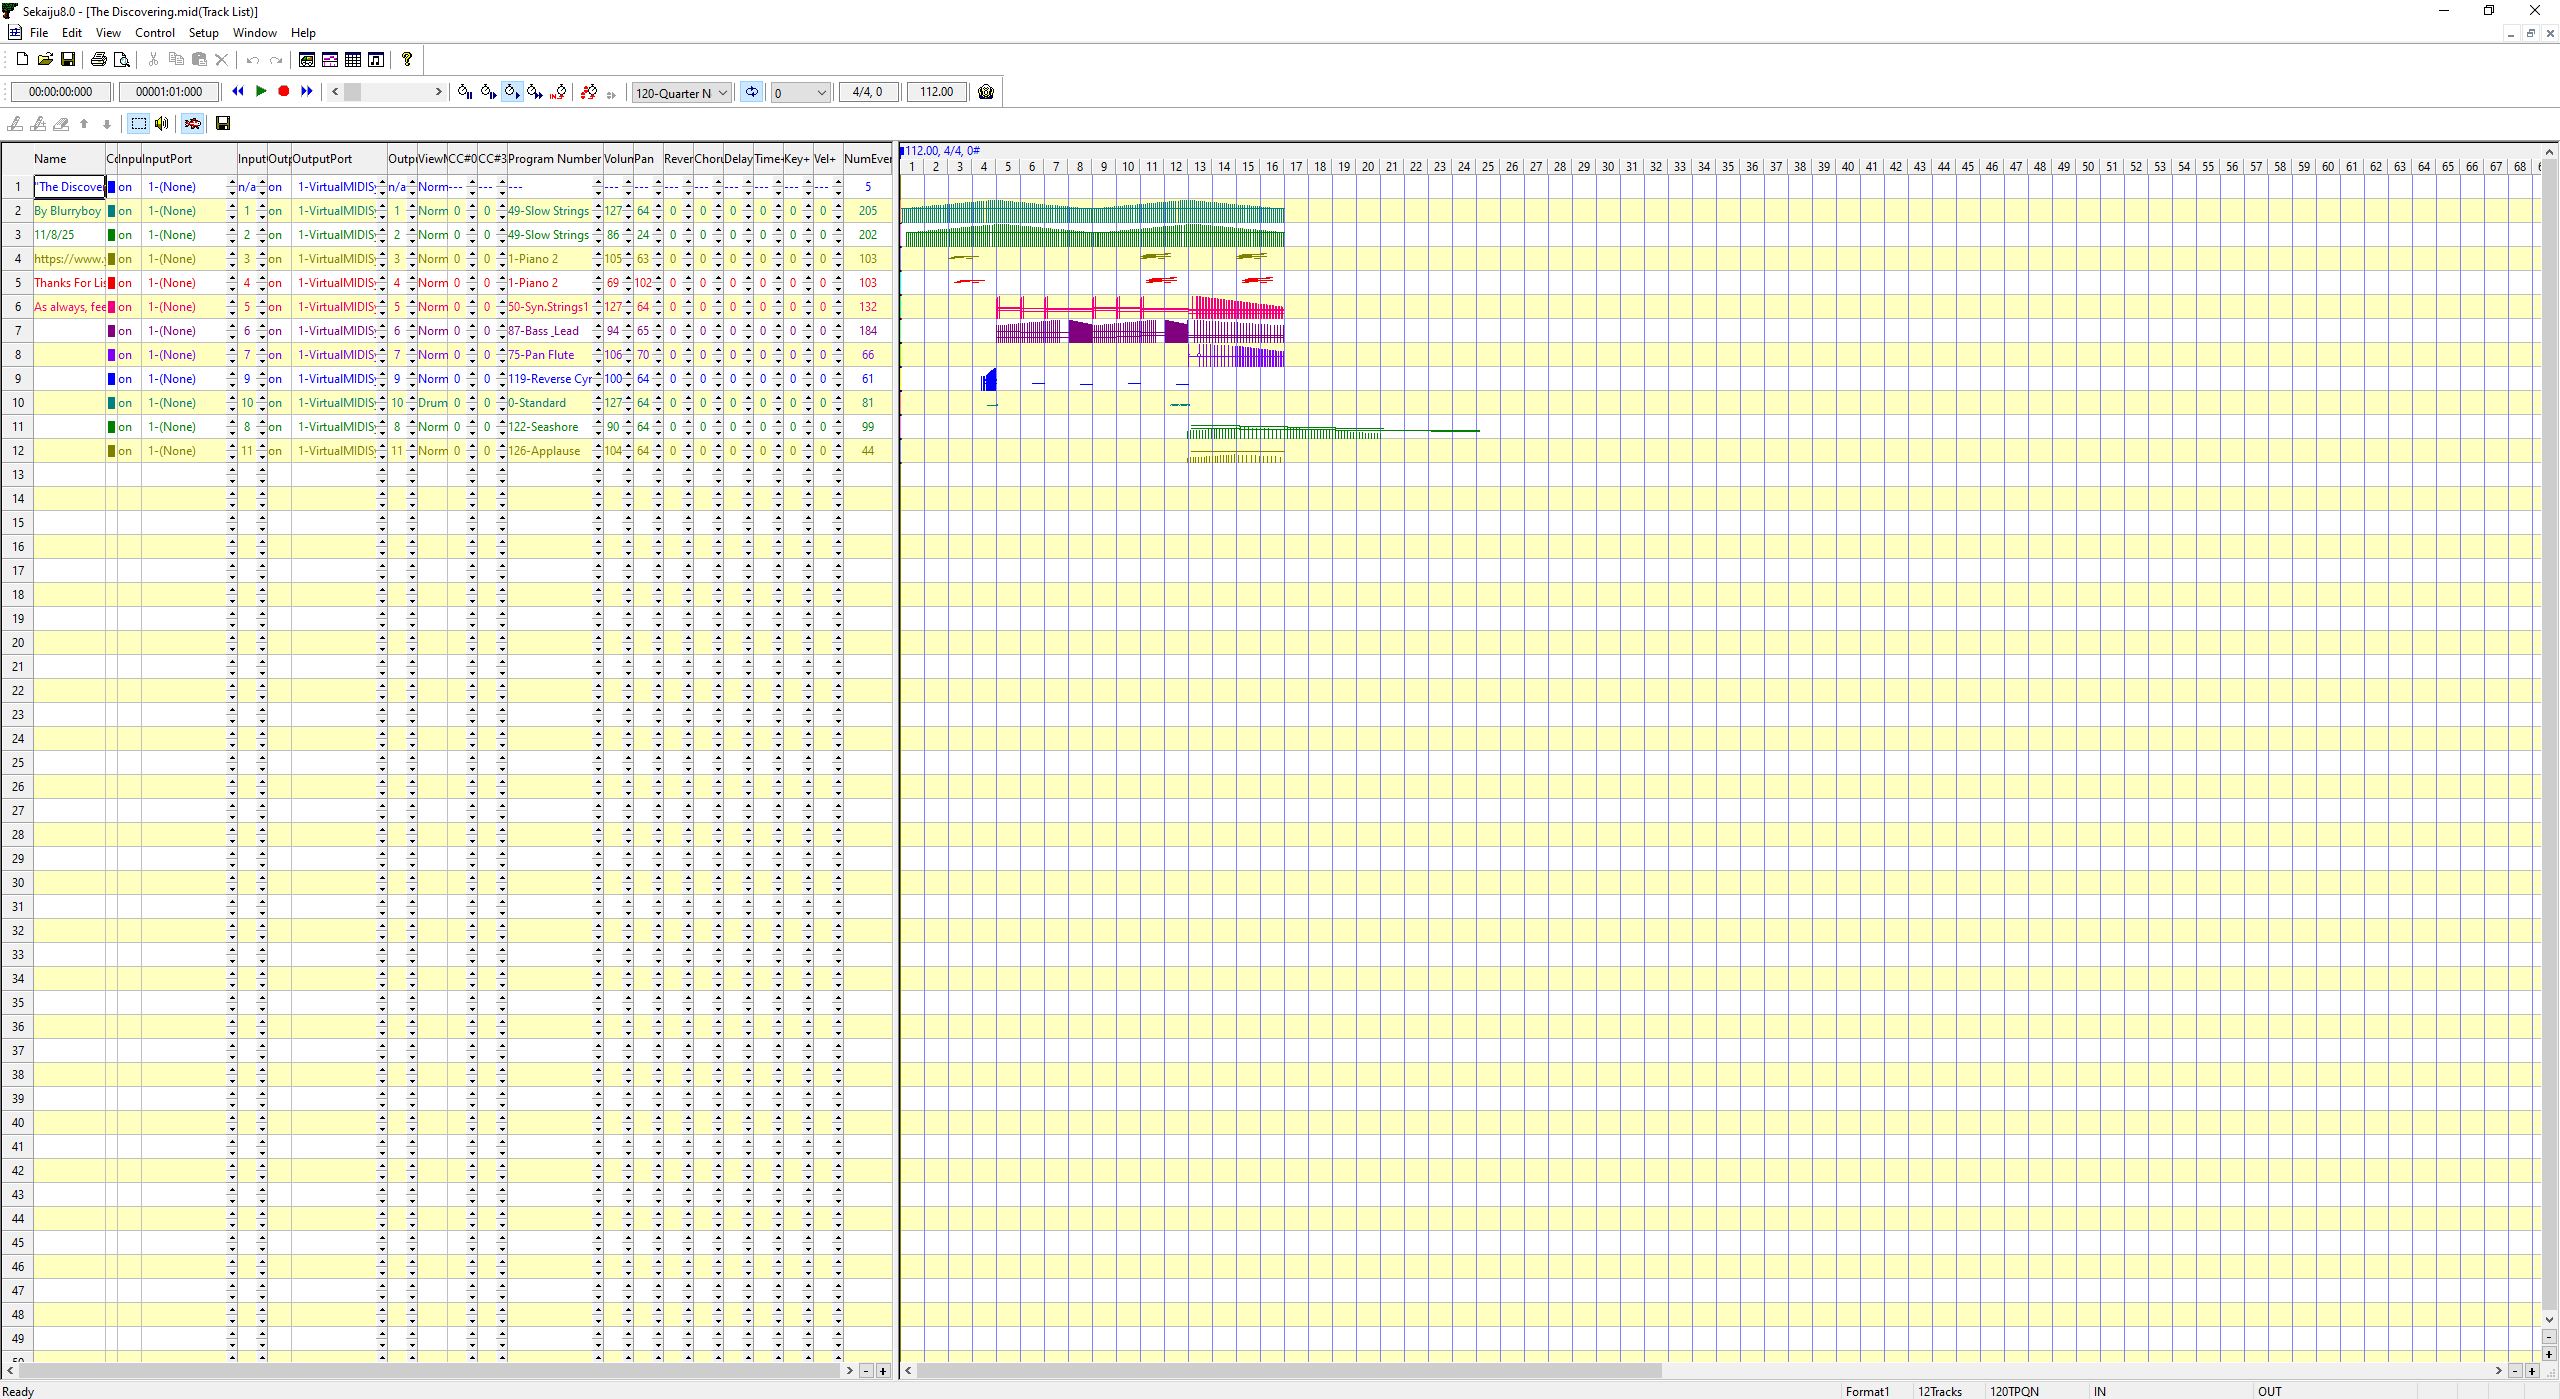The image size is (2560, 1399).
Task: Open the musical score window icon
Action: click(376, 60)
